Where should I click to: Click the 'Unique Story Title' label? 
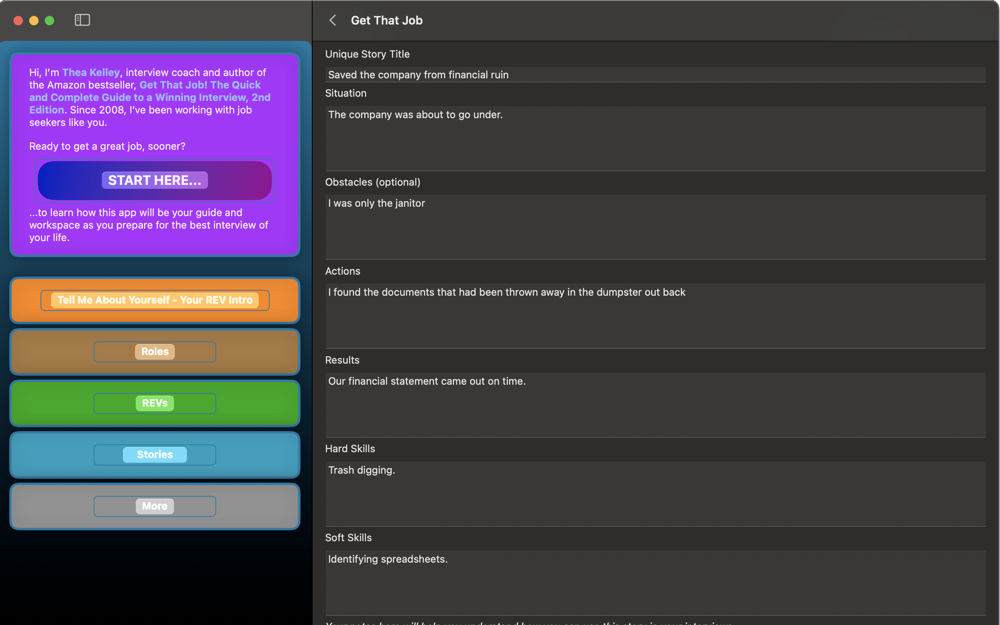click(x=367, y=54)
